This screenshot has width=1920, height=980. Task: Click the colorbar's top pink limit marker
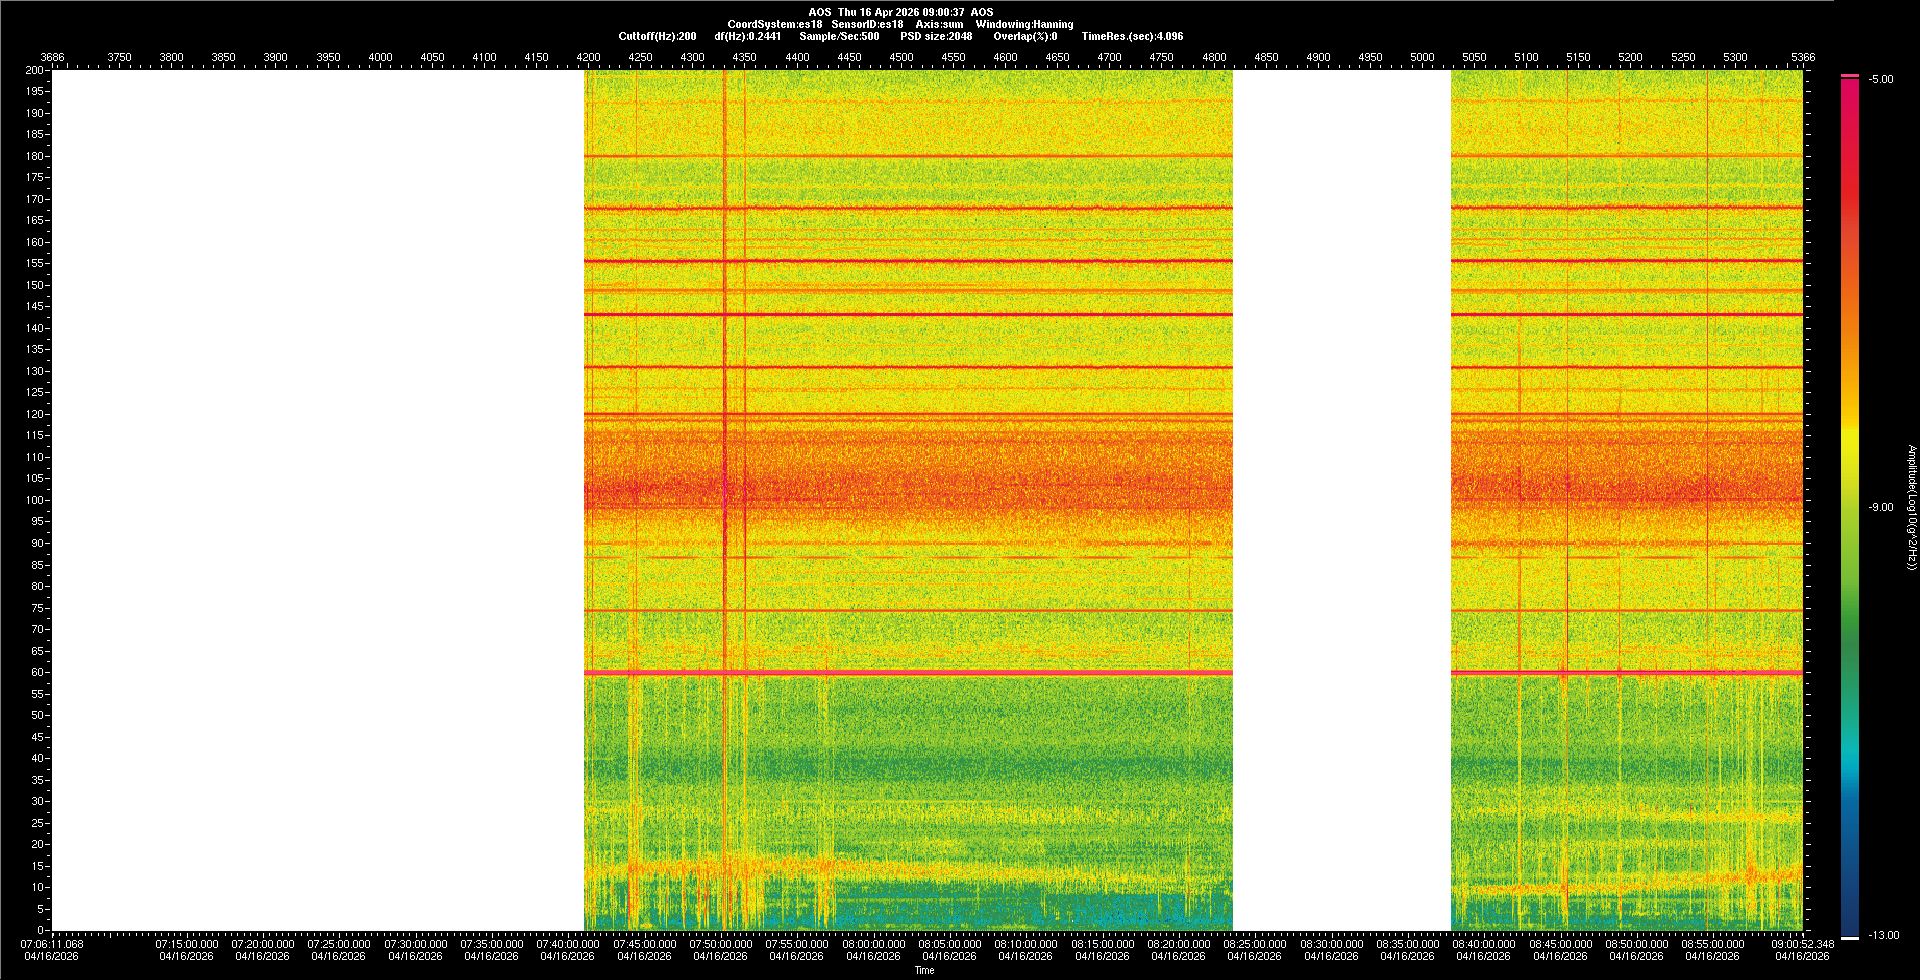[x=1849, y=76]
